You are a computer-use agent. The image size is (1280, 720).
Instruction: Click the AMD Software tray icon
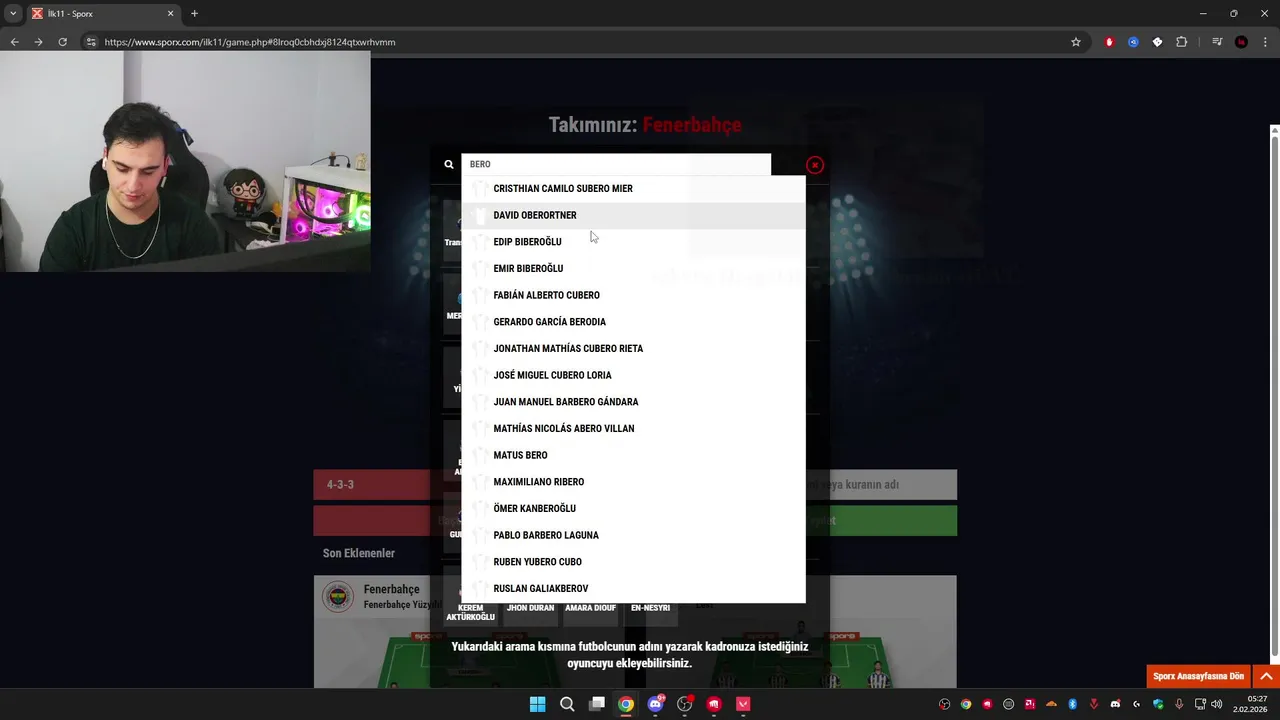coord(1030,704)
